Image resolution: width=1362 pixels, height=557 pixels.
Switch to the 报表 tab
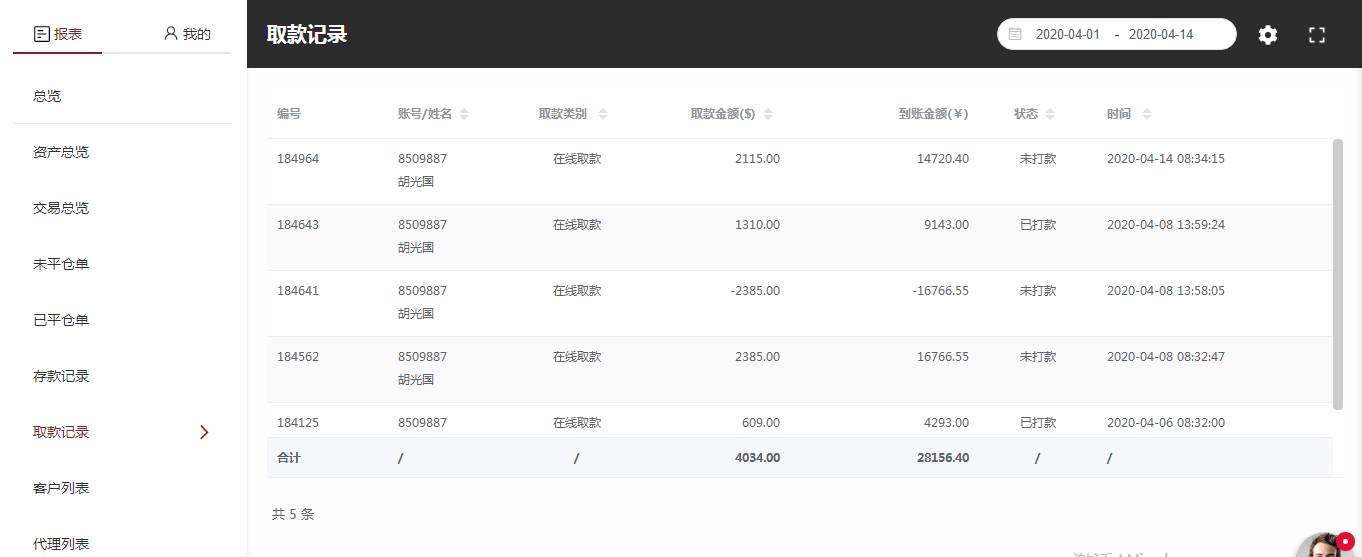58,34
